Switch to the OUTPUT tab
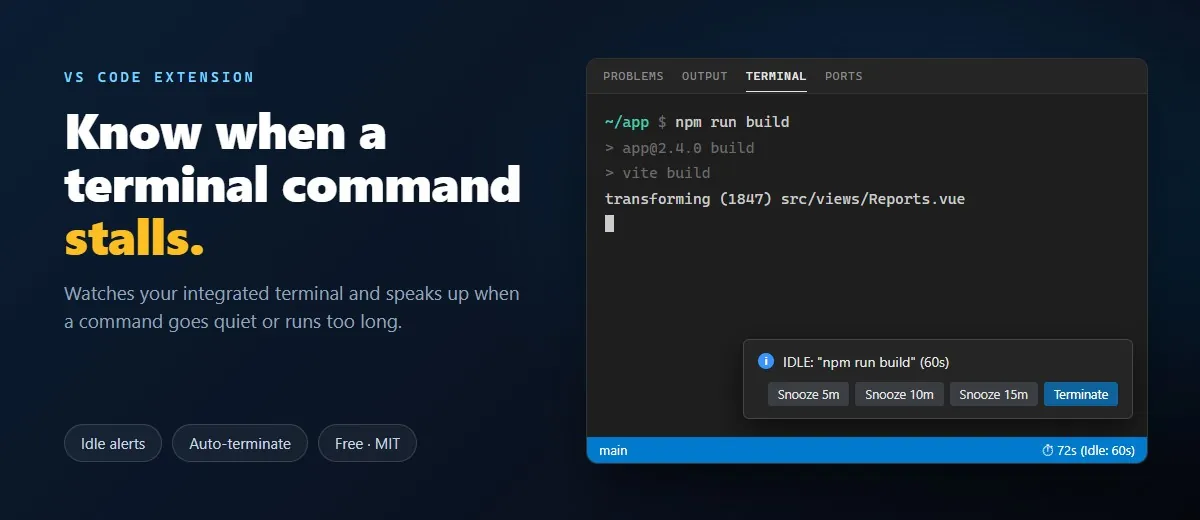 (x=705, y=76)
